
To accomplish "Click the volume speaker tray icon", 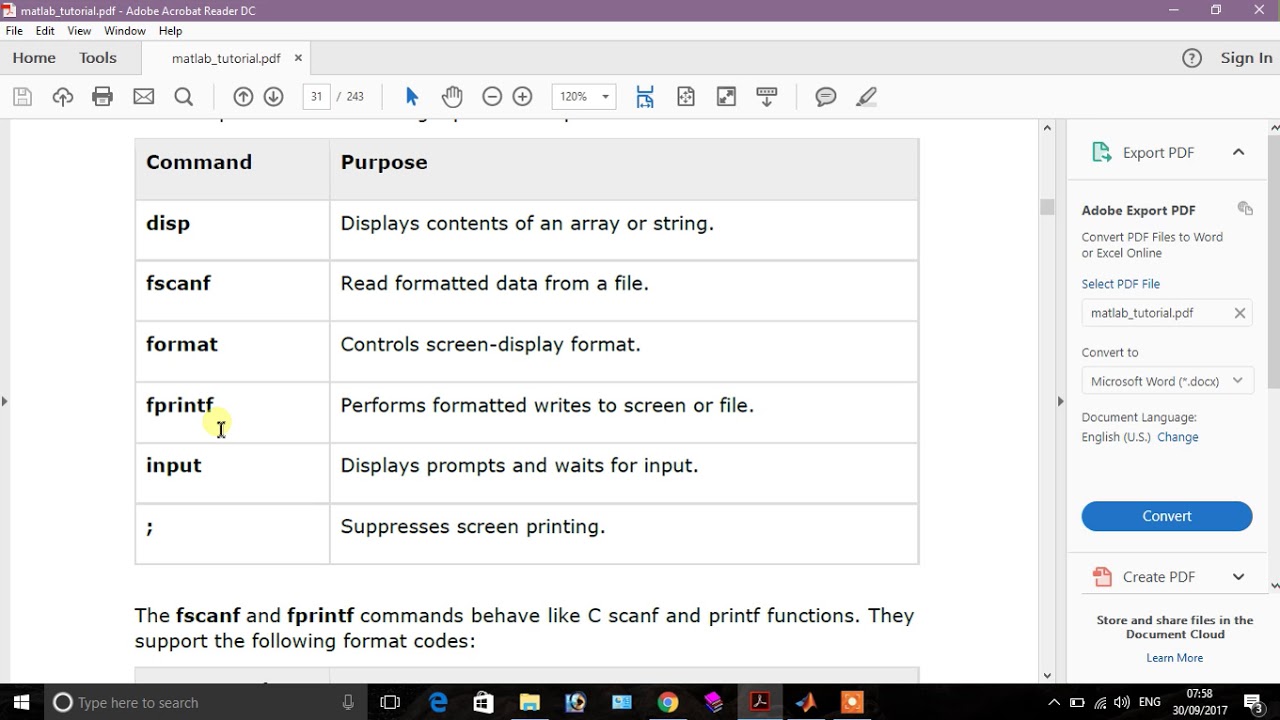I will [x=1121, y=702].
